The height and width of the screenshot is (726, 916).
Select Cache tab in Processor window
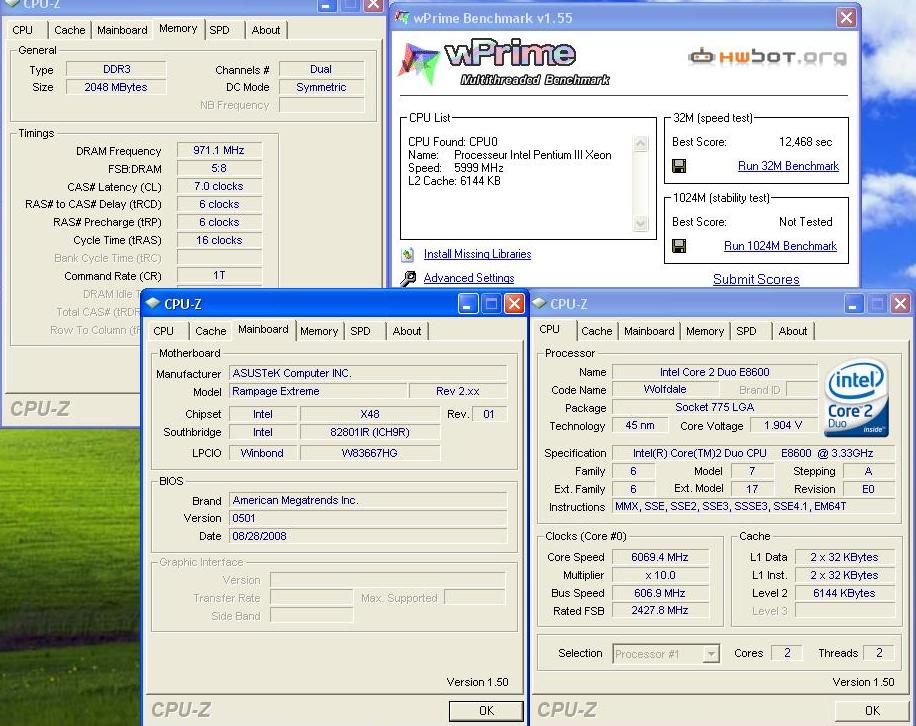[596, 331]
